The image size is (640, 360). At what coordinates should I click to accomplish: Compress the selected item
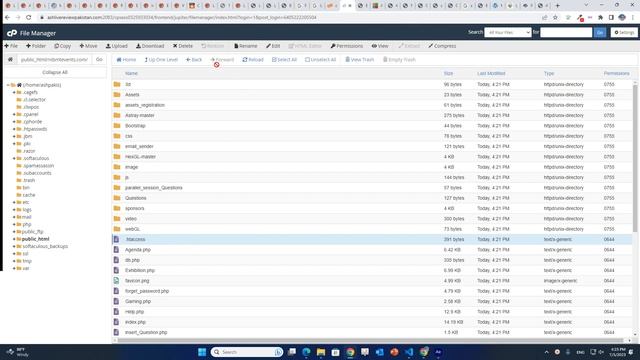[442, 46]
